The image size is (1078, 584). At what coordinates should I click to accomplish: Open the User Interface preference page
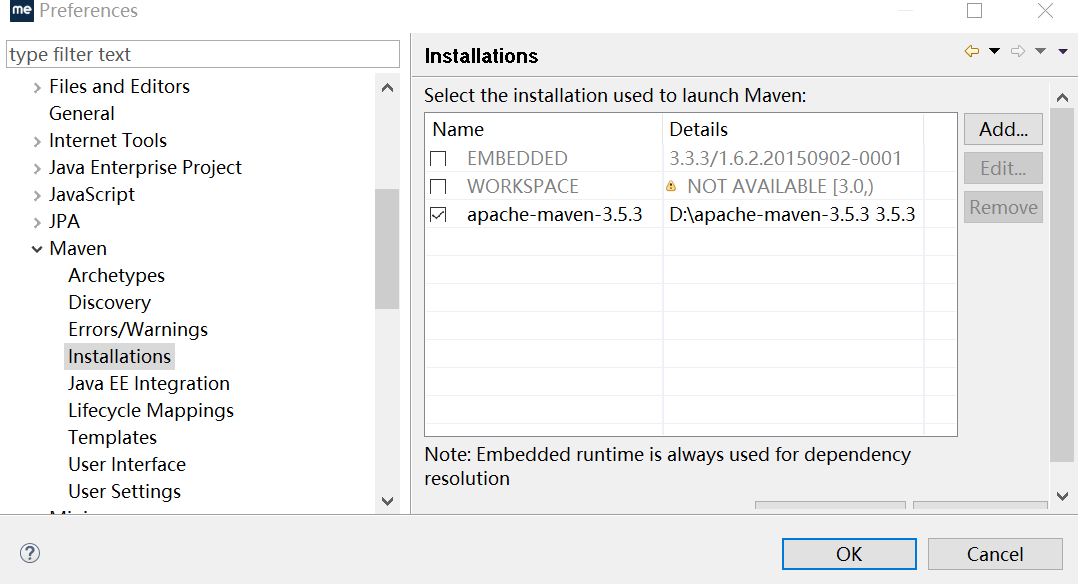point(126,464)
